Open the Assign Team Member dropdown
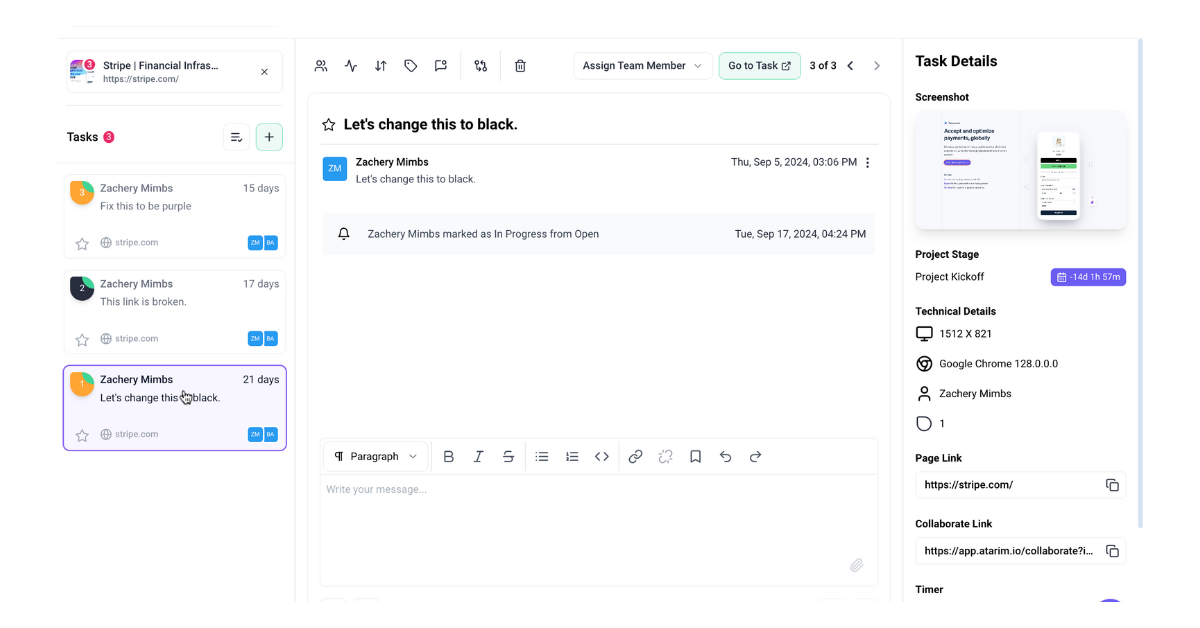The image size is (1200, 628). point(642,65)
